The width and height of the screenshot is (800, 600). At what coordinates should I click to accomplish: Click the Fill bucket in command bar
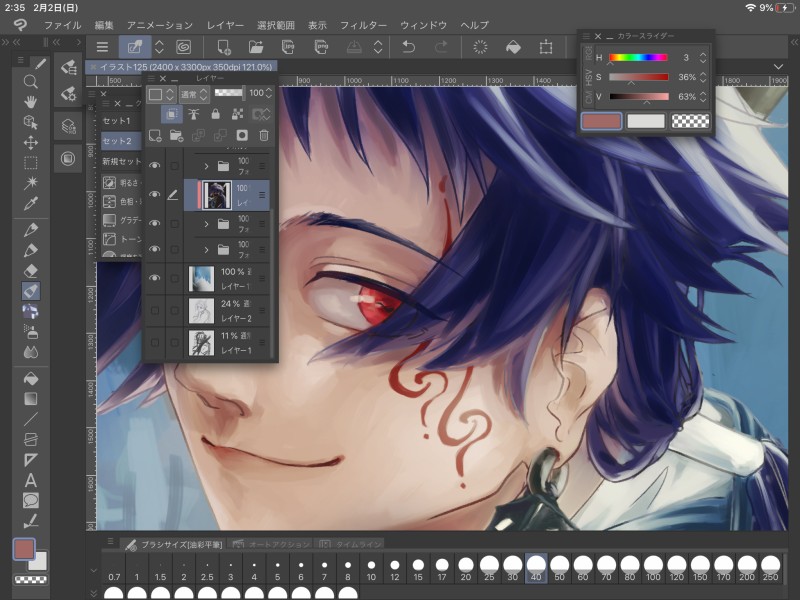coord(513,47)
